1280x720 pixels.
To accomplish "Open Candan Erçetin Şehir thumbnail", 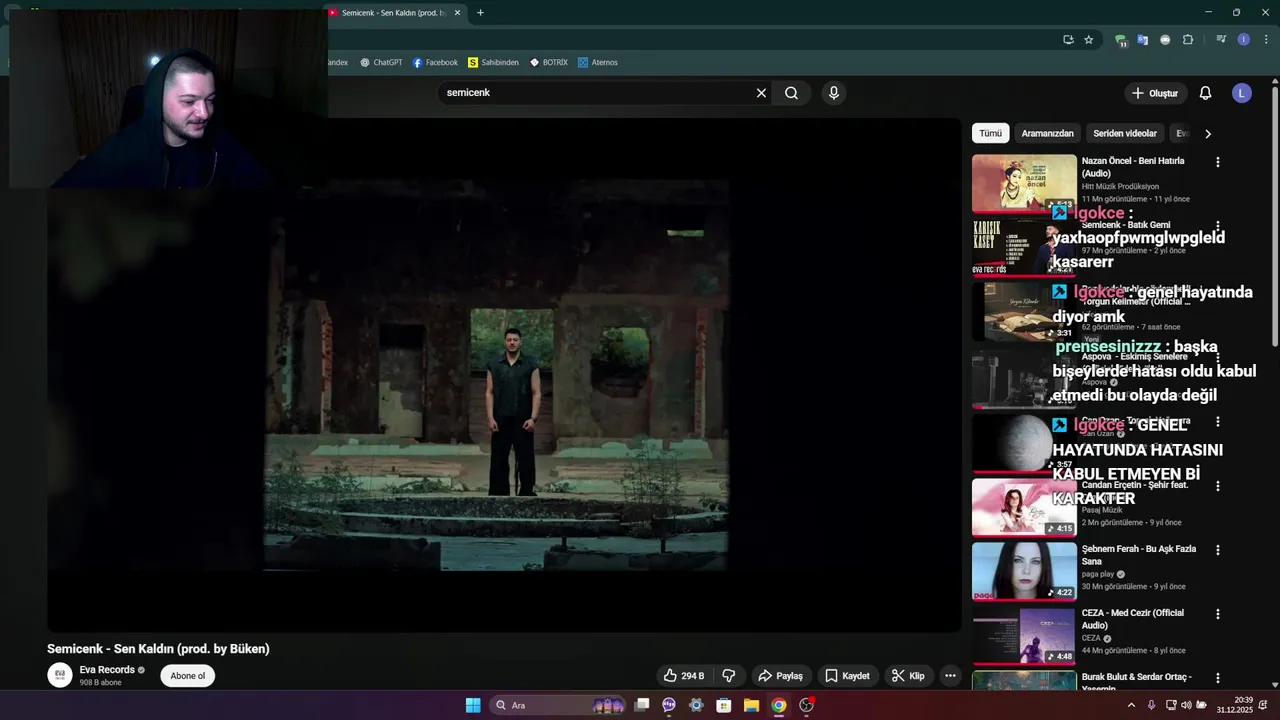I will (x=1024, y=507).
